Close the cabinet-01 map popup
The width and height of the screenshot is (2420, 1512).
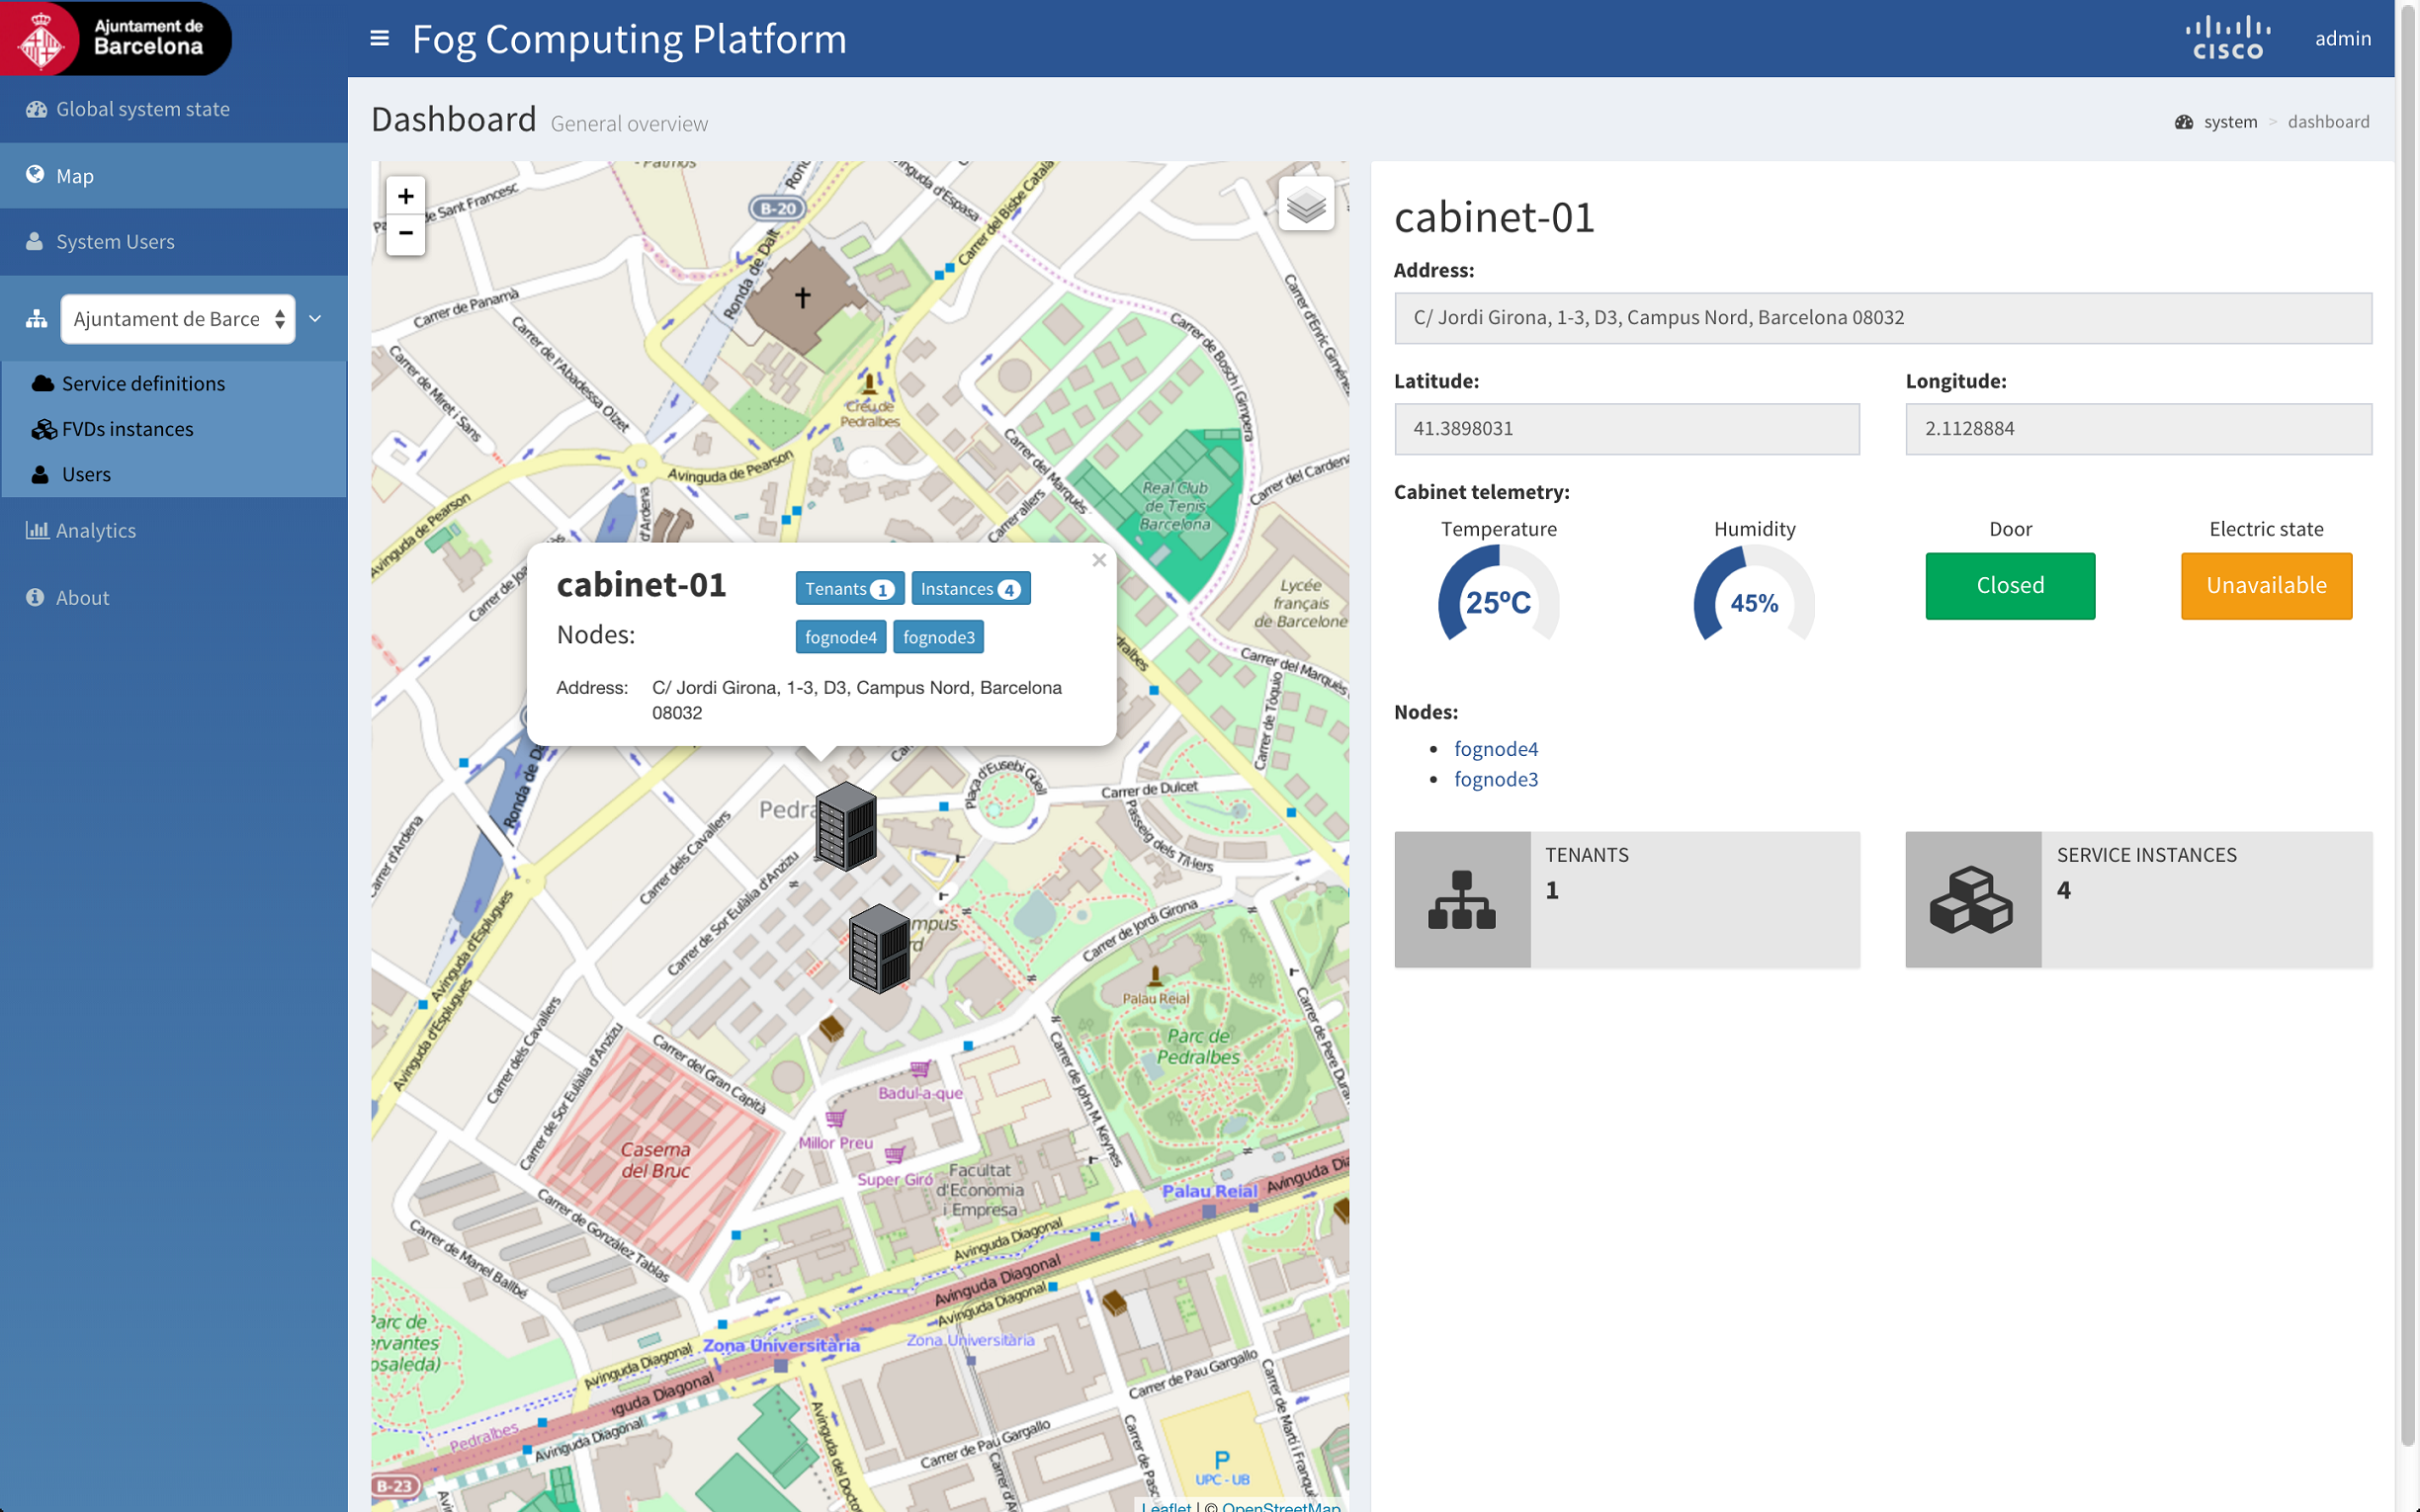coord(1099,560)
